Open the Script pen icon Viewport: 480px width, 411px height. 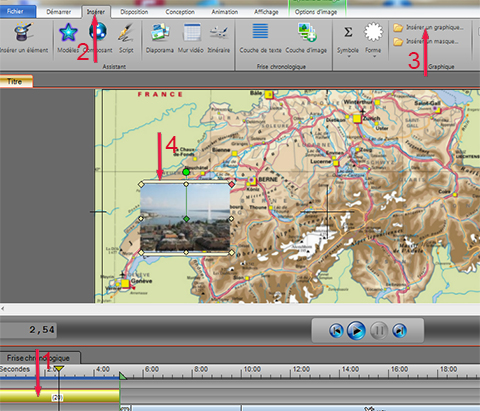[x=126, y=38]
